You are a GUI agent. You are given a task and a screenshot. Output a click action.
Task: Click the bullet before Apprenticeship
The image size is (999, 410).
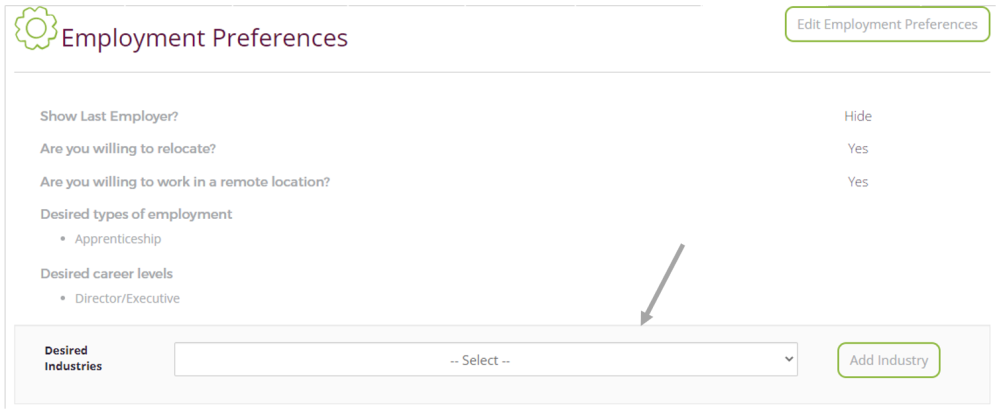click(62, 239)
